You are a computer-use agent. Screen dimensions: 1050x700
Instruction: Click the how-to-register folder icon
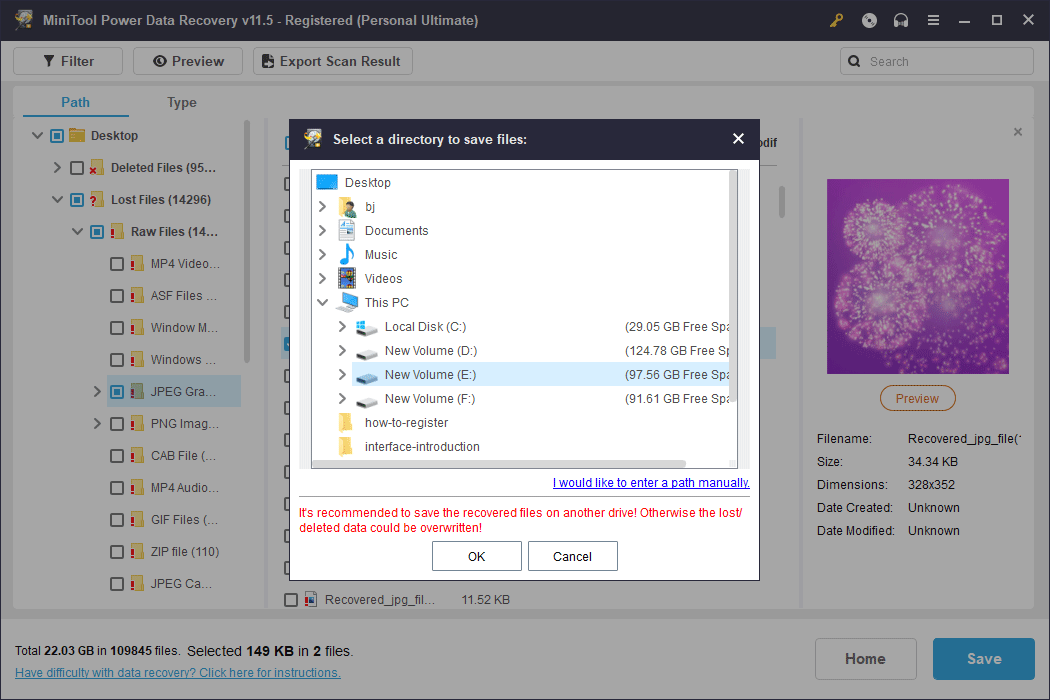tap(346, 423)
